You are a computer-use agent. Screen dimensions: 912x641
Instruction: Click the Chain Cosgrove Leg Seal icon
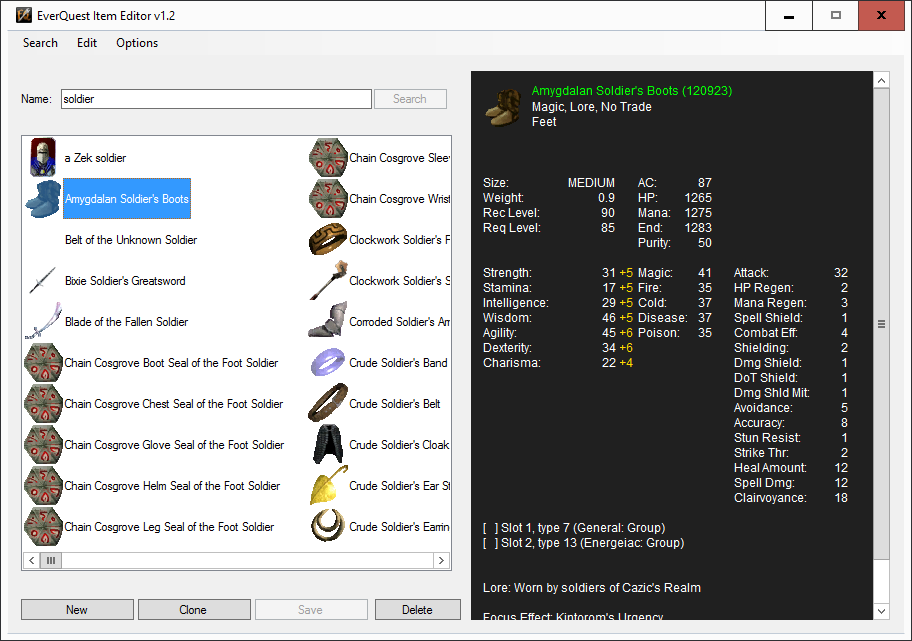point(43,527)
